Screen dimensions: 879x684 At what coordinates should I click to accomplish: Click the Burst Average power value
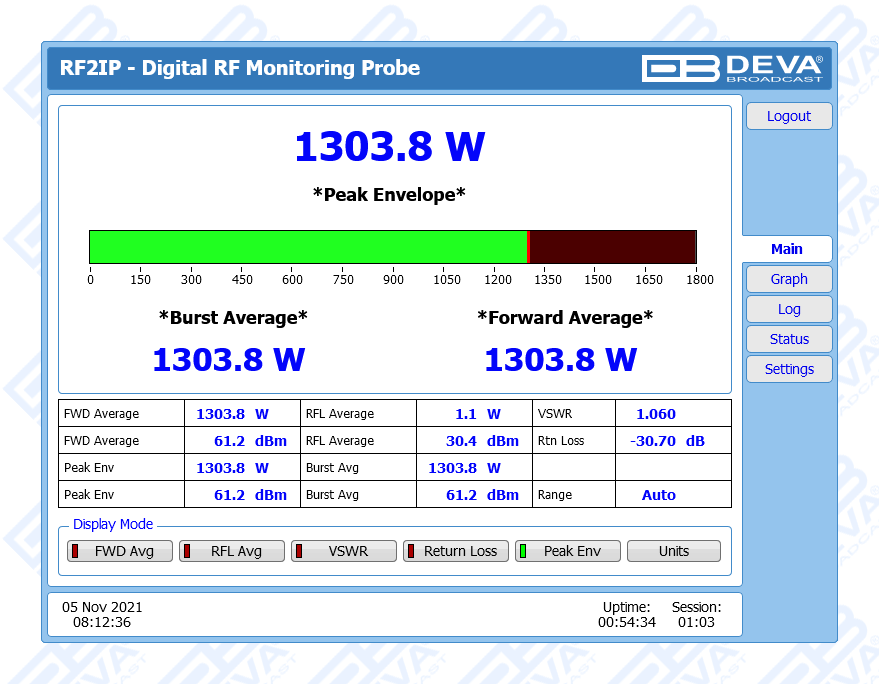click(228, 359)
